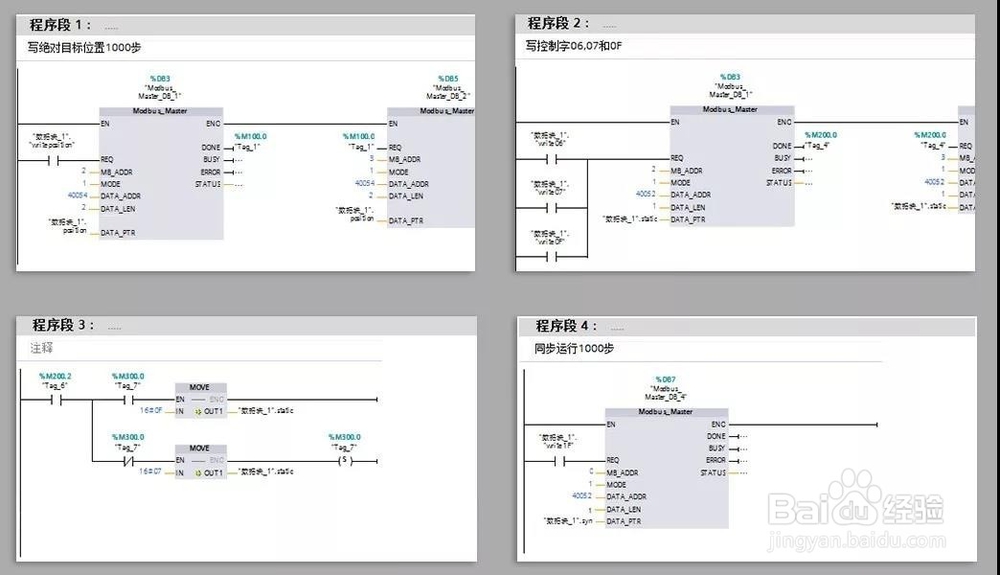The image size is (1000, 575).
Task: Select the 程序段 3 network title
Action: 63,325
